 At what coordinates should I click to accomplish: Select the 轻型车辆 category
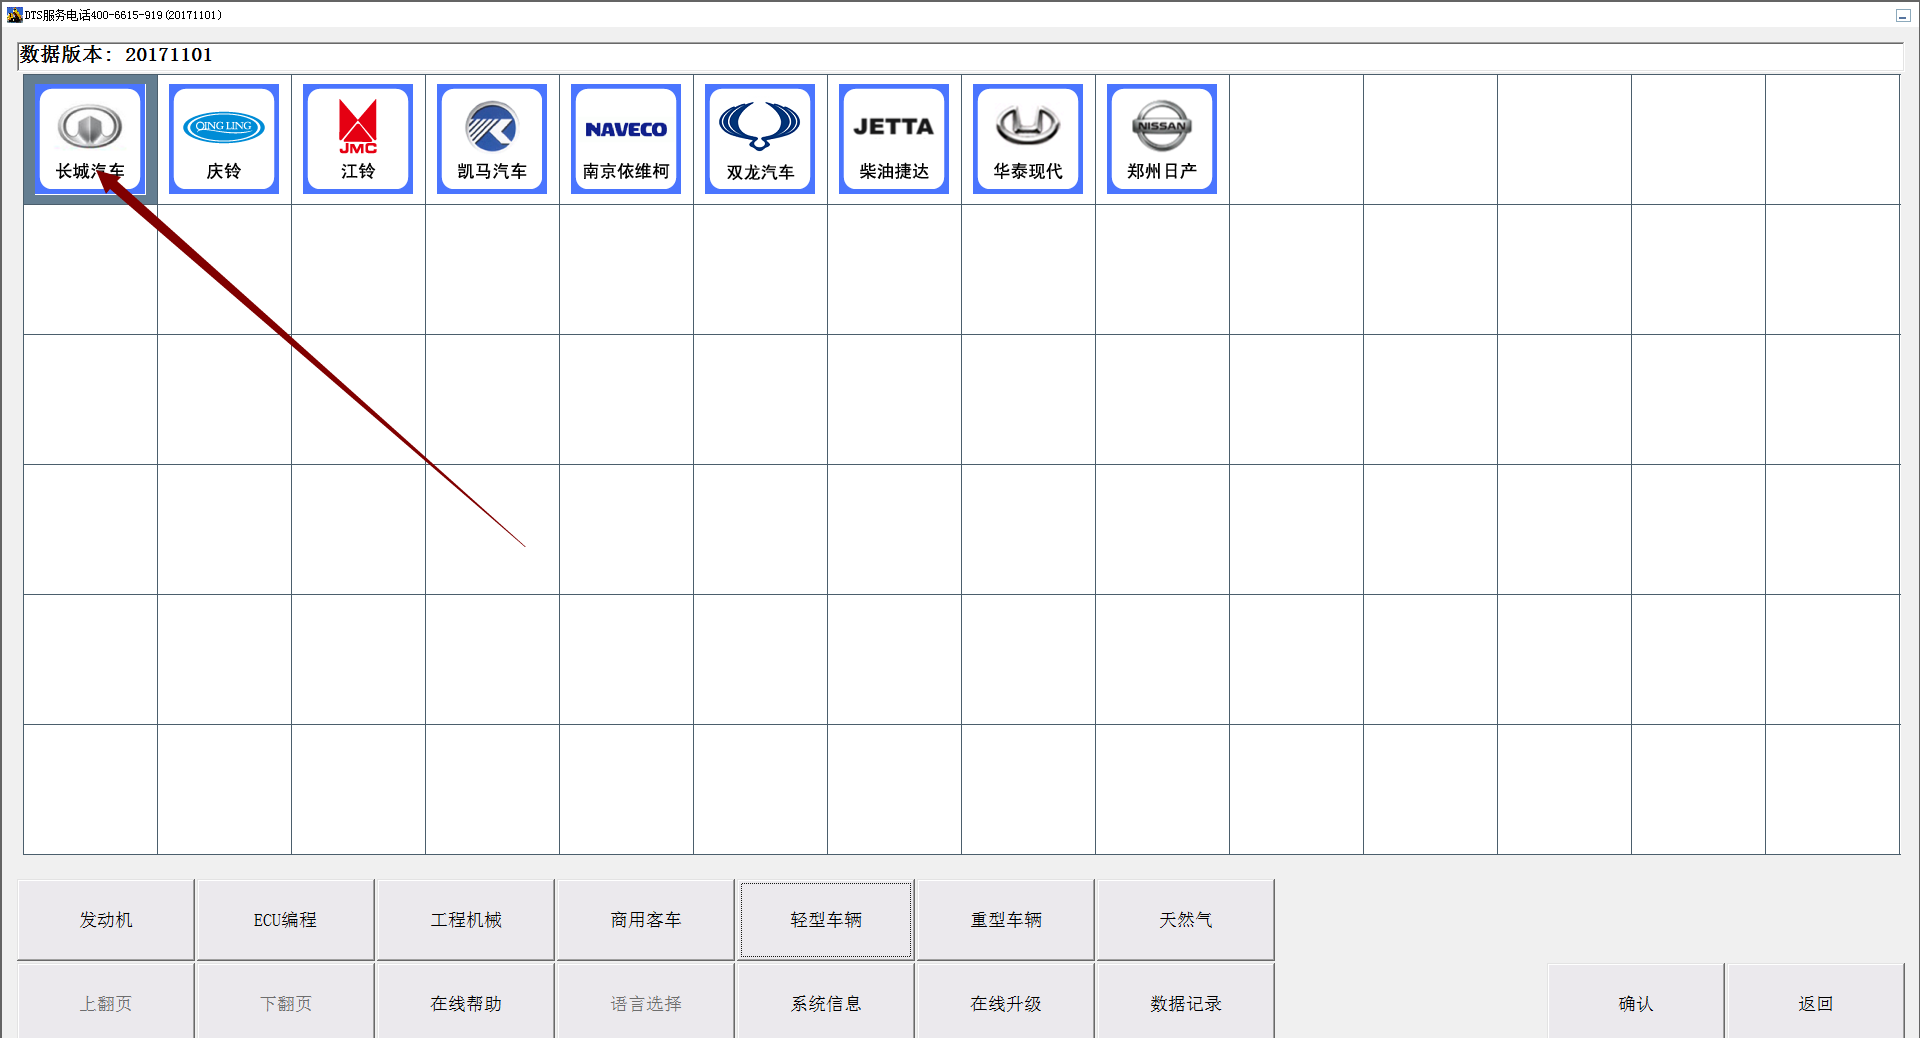[x=826, y=920]
